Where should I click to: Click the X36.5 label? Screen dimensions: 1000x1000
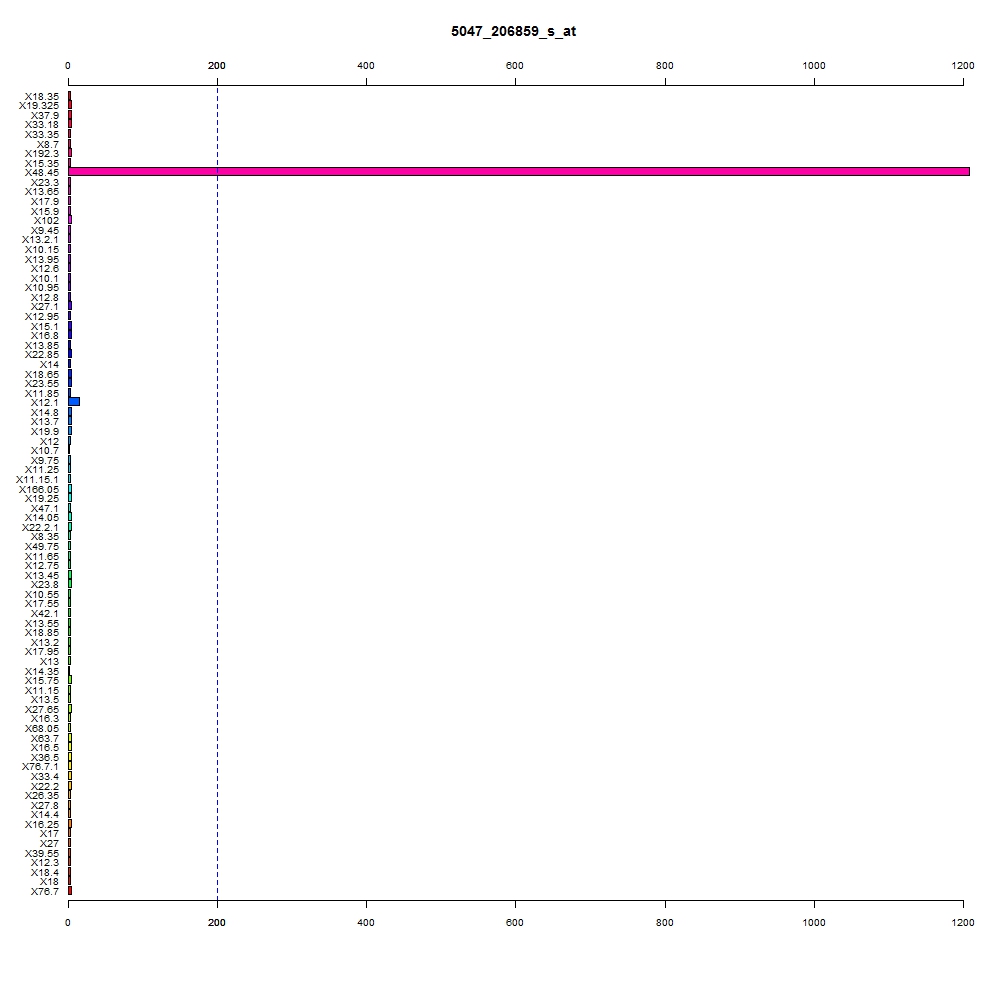tap(45, 758)
